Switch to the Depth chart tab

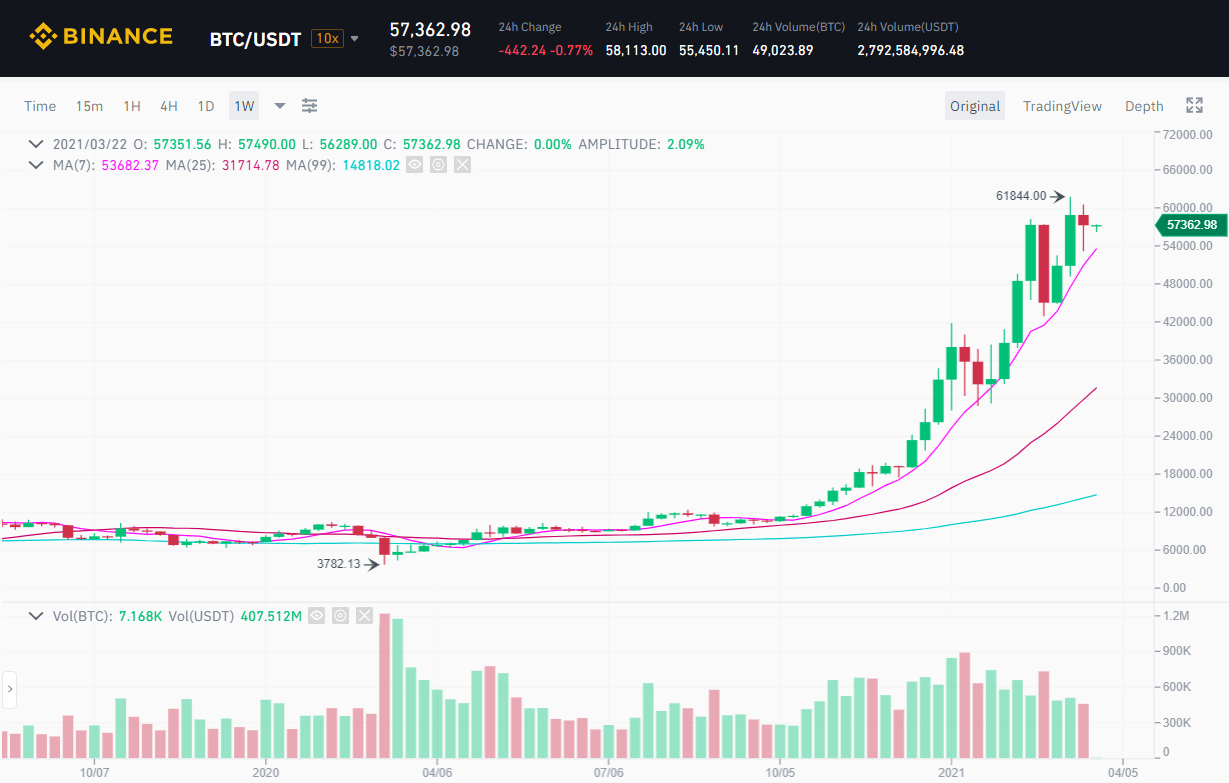click(x=1144, y=106)
